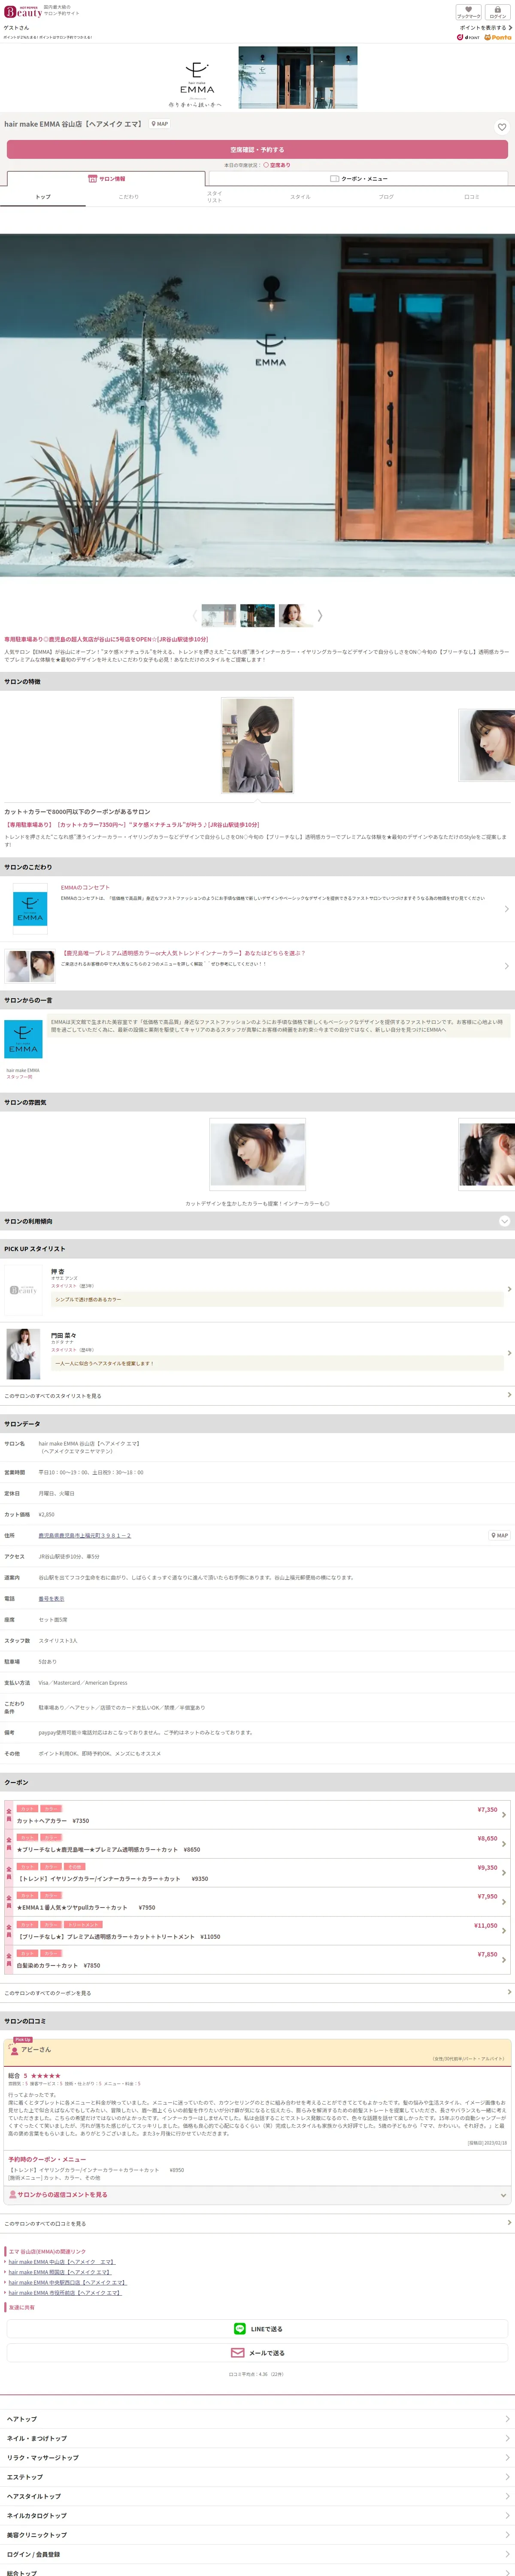This screenshot has height=2576, width=515.
Task: Go to リラク・マッサージトップ footer link
Action: pos(257,2457)
